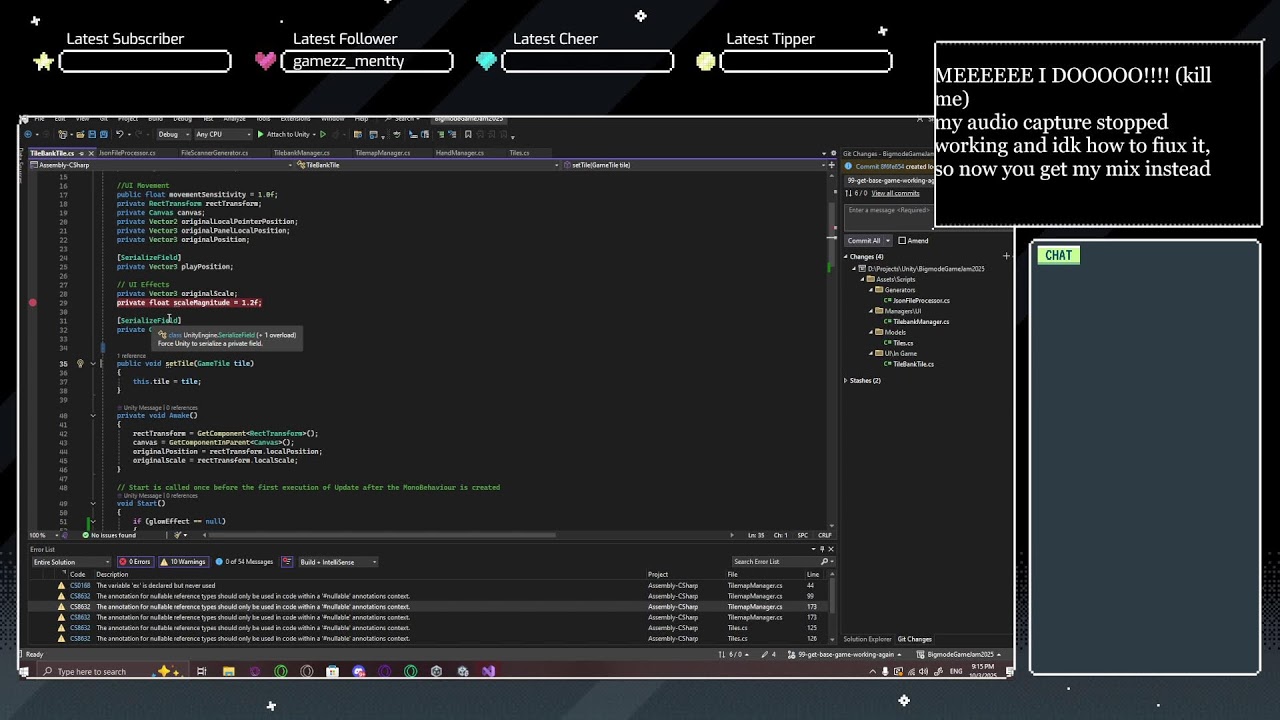Click the Unity Hub taskbar icon

coord(437,671)
